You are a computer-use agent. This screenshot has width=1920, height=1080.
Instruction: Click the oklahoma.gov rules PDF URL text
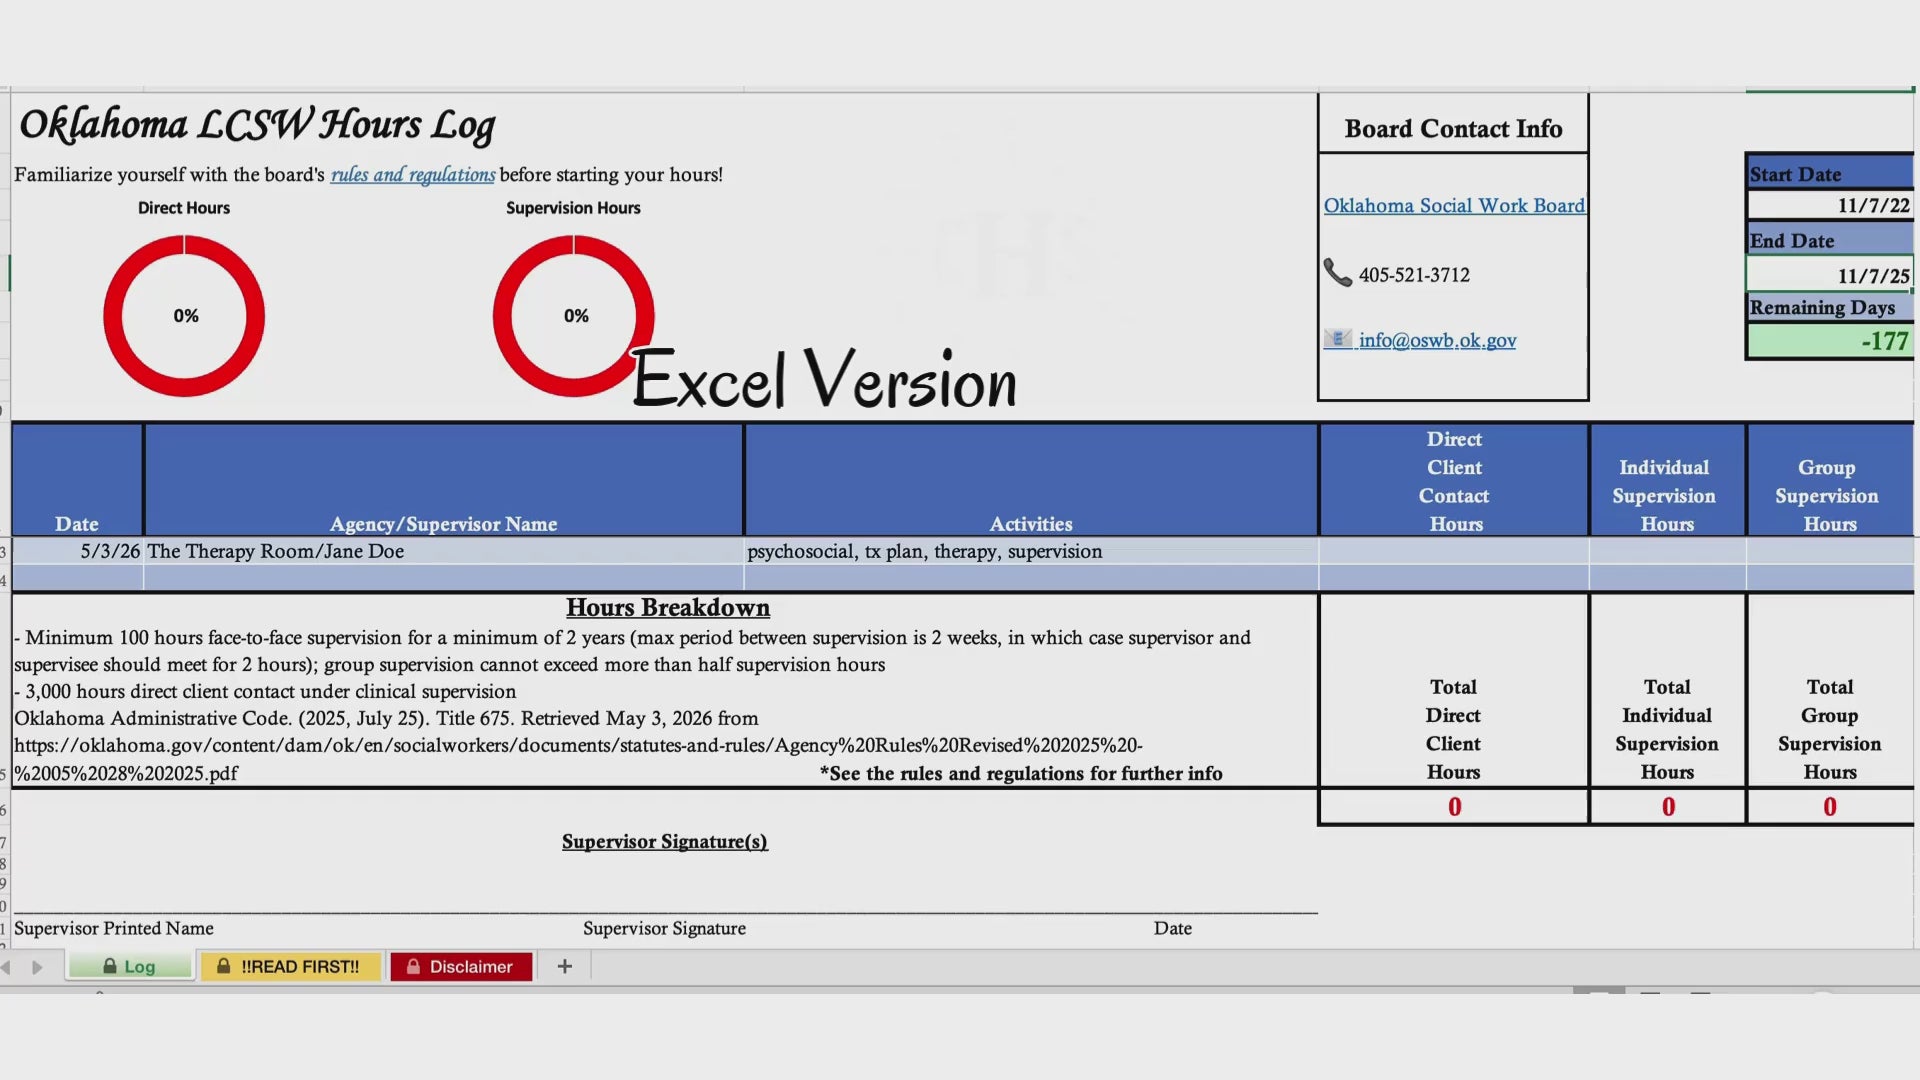[x=577, y=759]
